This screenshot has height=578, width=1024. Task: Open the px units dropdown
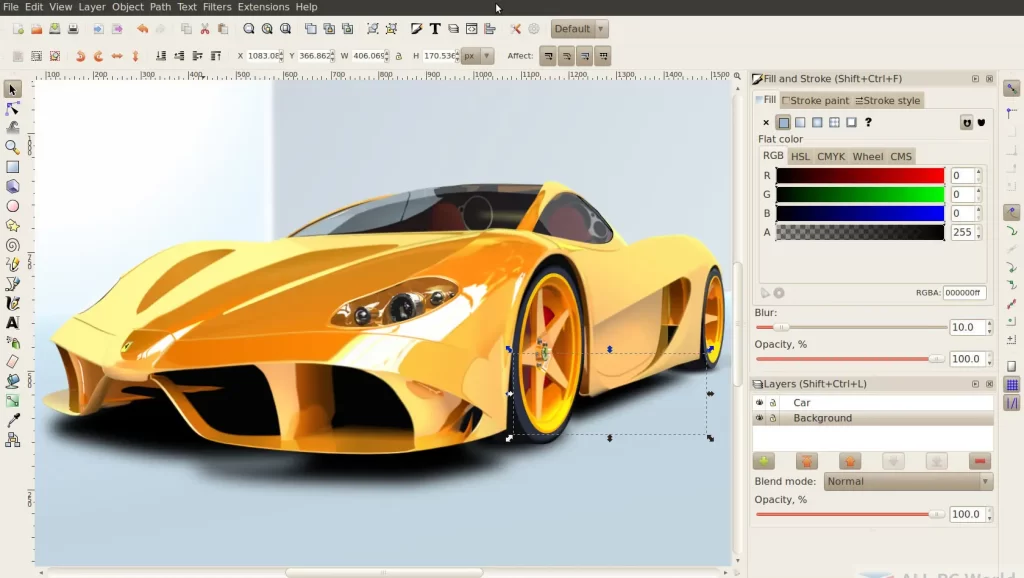pyautogui.click(x=476, y=56)
